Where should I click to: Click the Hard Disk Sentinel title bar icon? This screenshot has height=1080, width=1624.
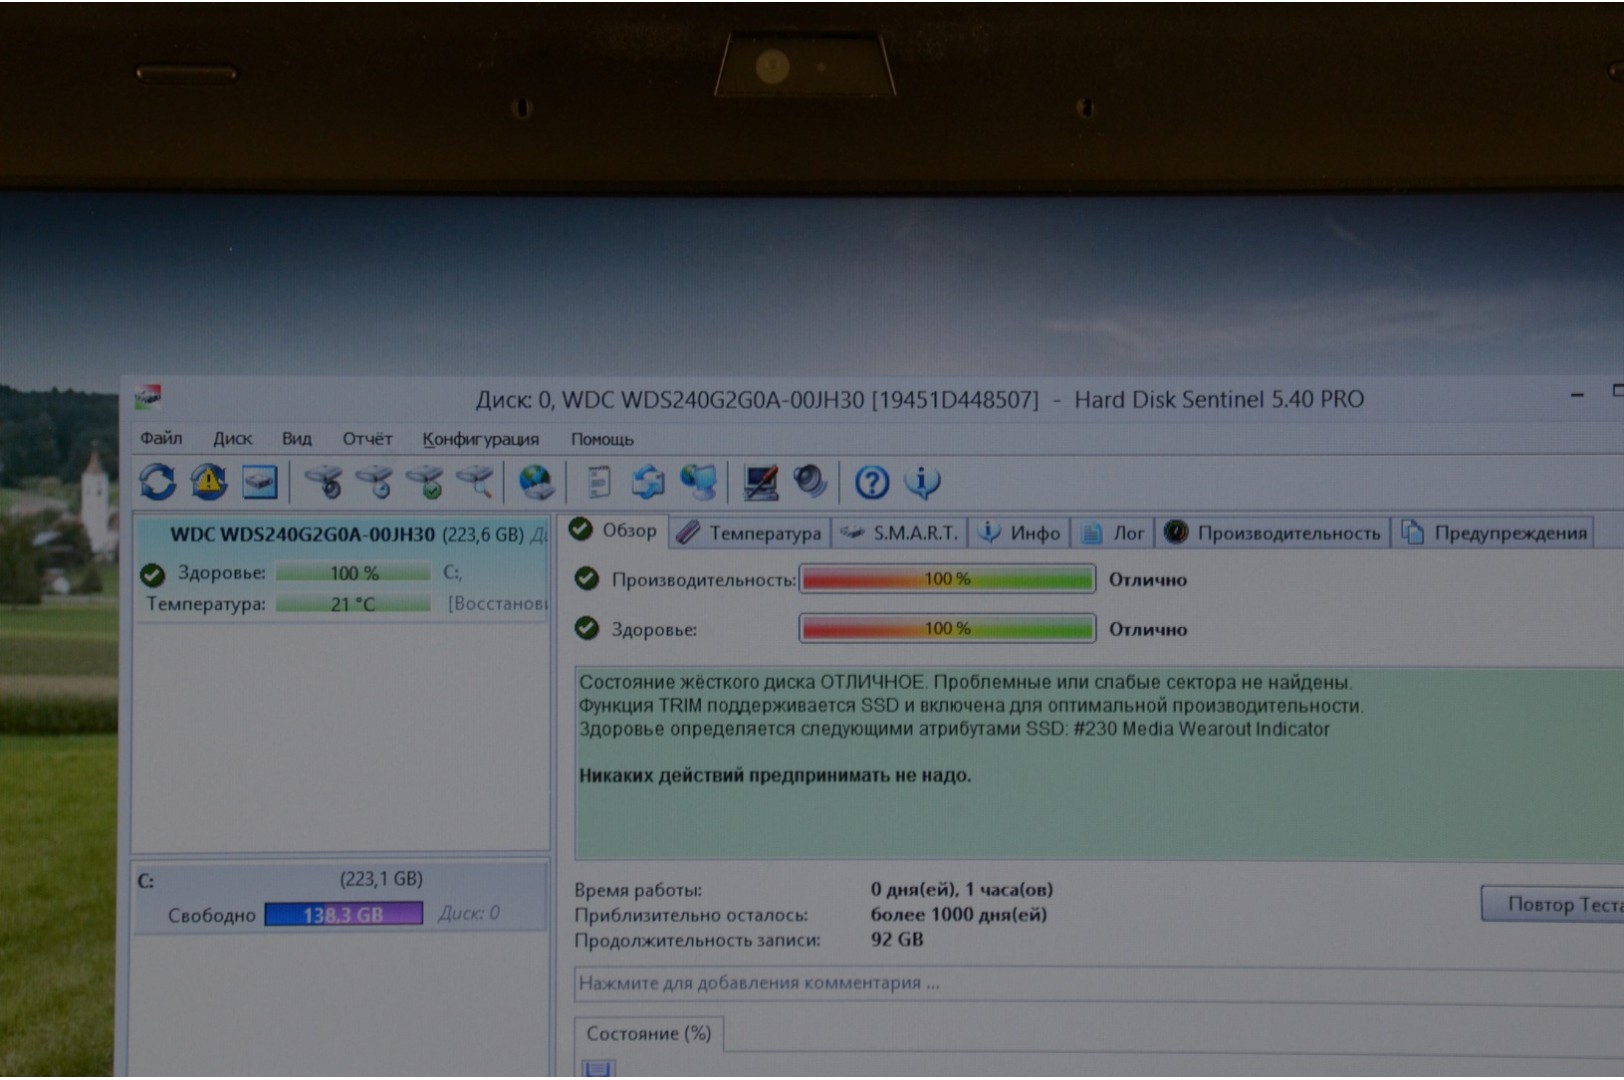tap(148, 397)
